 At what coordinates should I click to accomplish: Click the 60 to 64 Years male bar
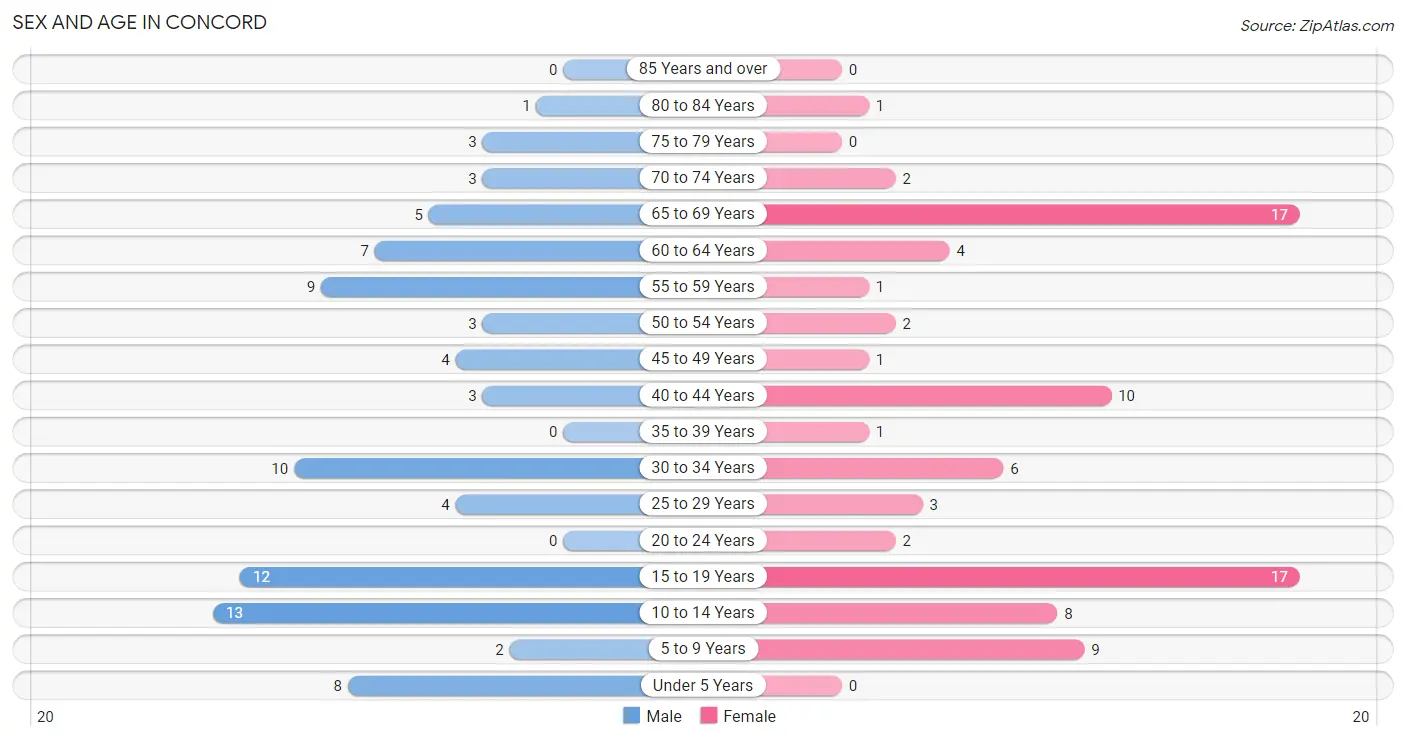point(509,251)
